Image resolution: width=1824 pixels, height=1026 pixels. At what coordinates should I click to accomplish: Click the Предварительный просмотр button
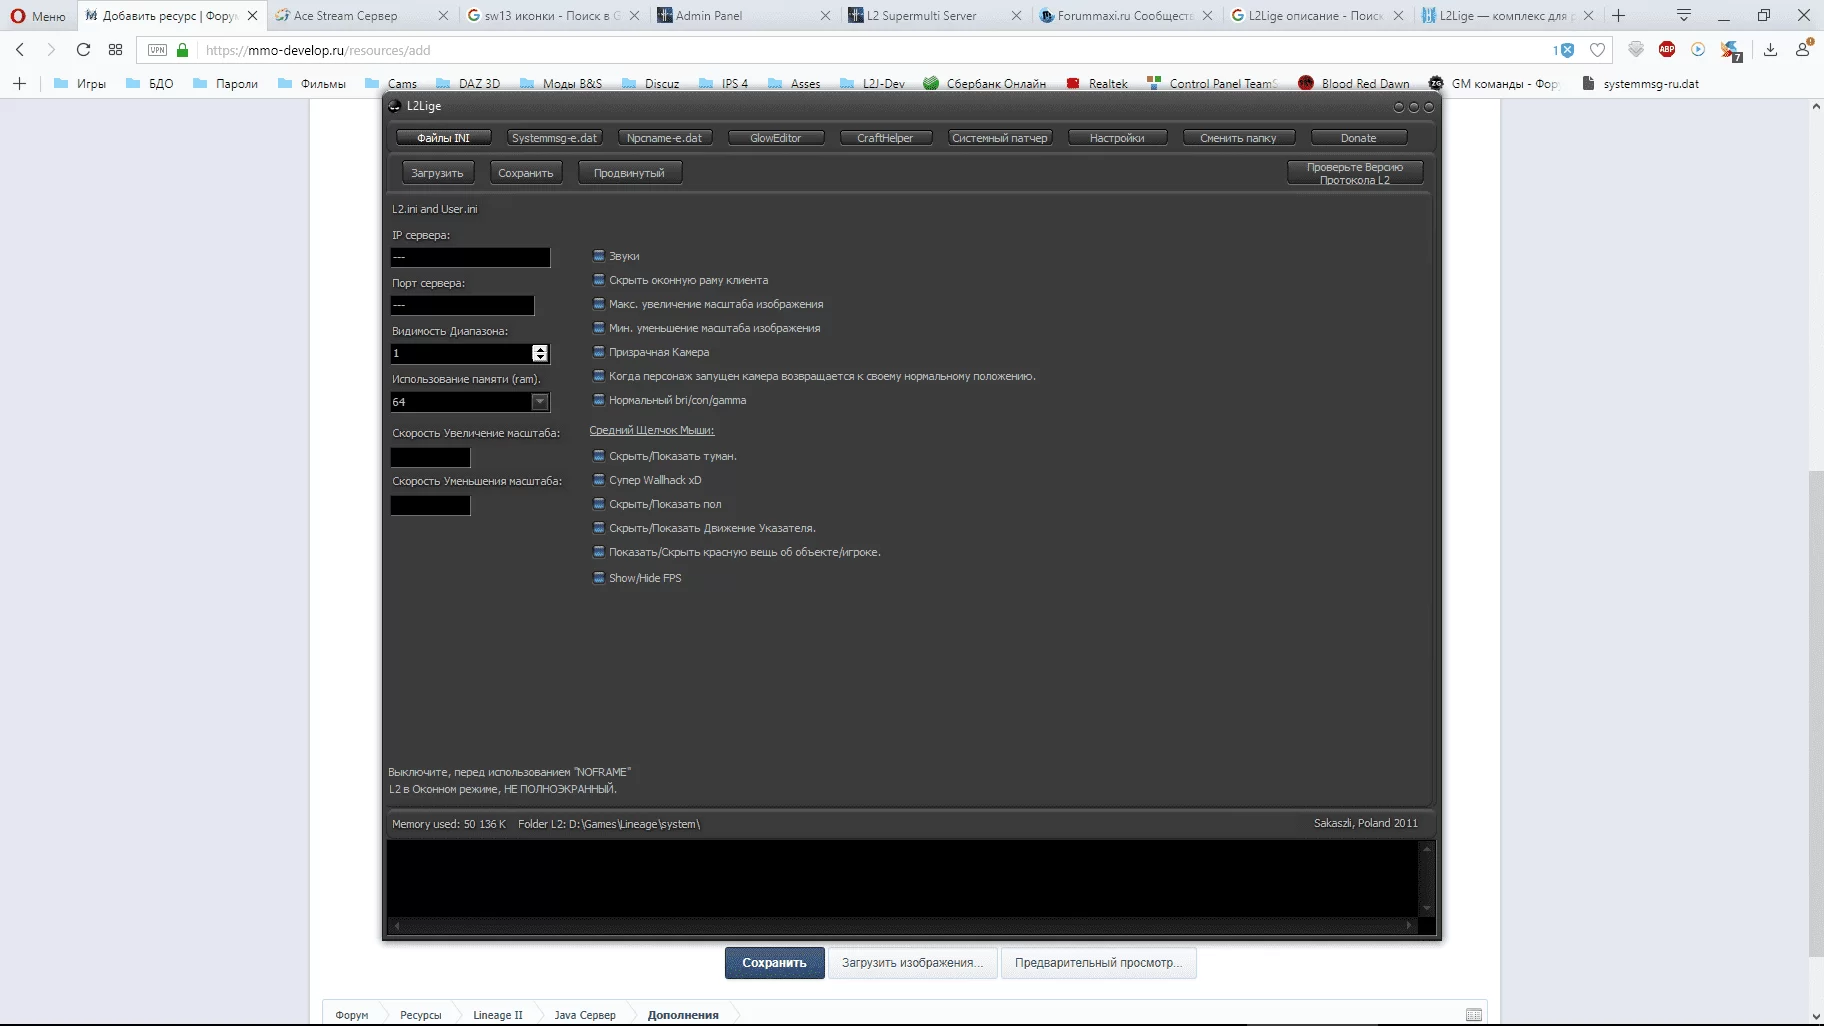pyautogui.click(x=1098, y=963)
